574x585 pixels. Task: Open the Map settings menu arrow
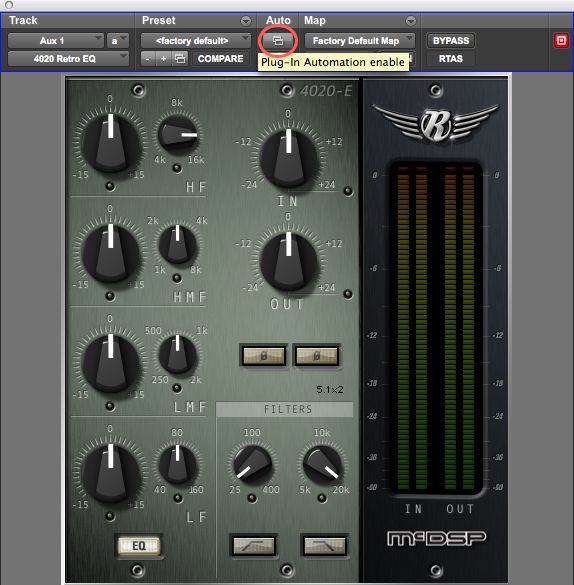[x=411, y=21]
